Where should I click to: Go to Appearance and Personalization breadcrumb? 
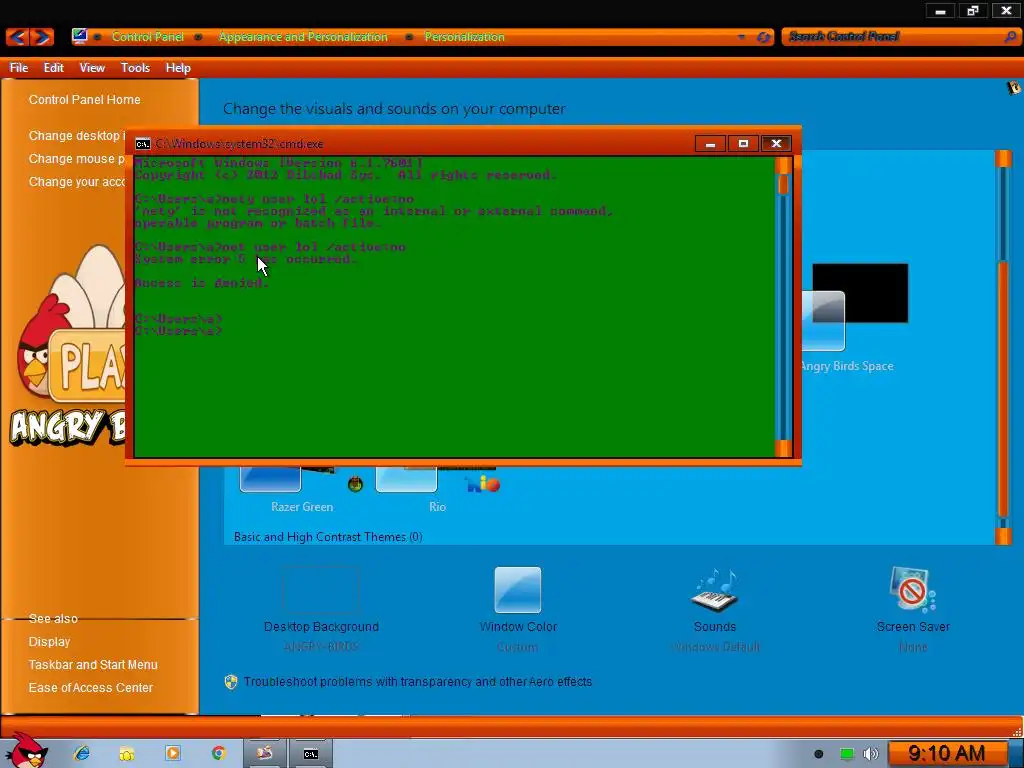(x=303, y=37)
